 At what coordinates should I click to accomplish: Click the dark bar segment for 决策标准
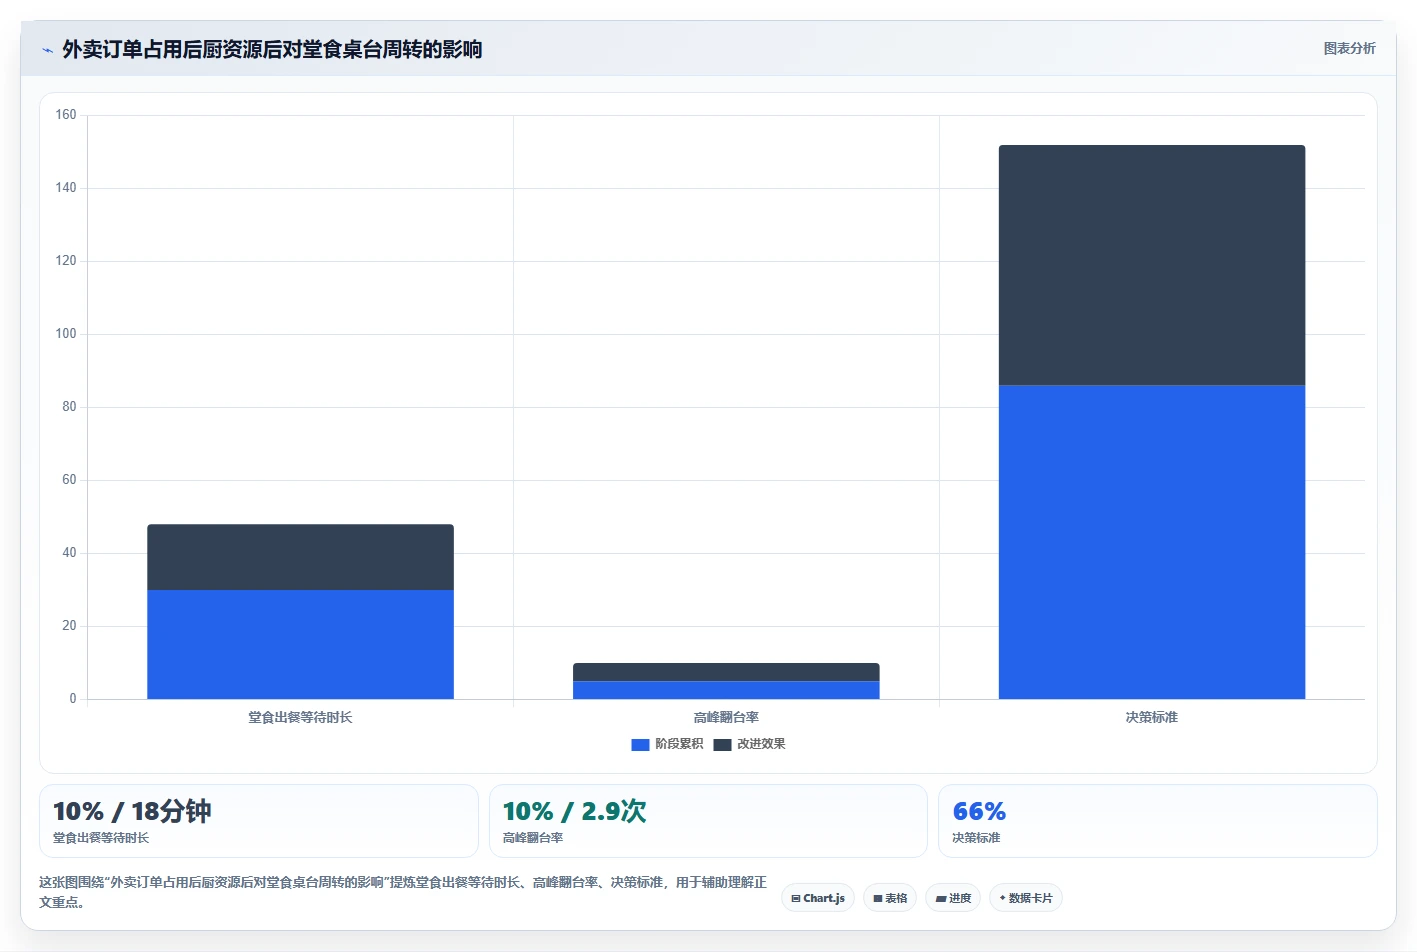coord(1152,265)
